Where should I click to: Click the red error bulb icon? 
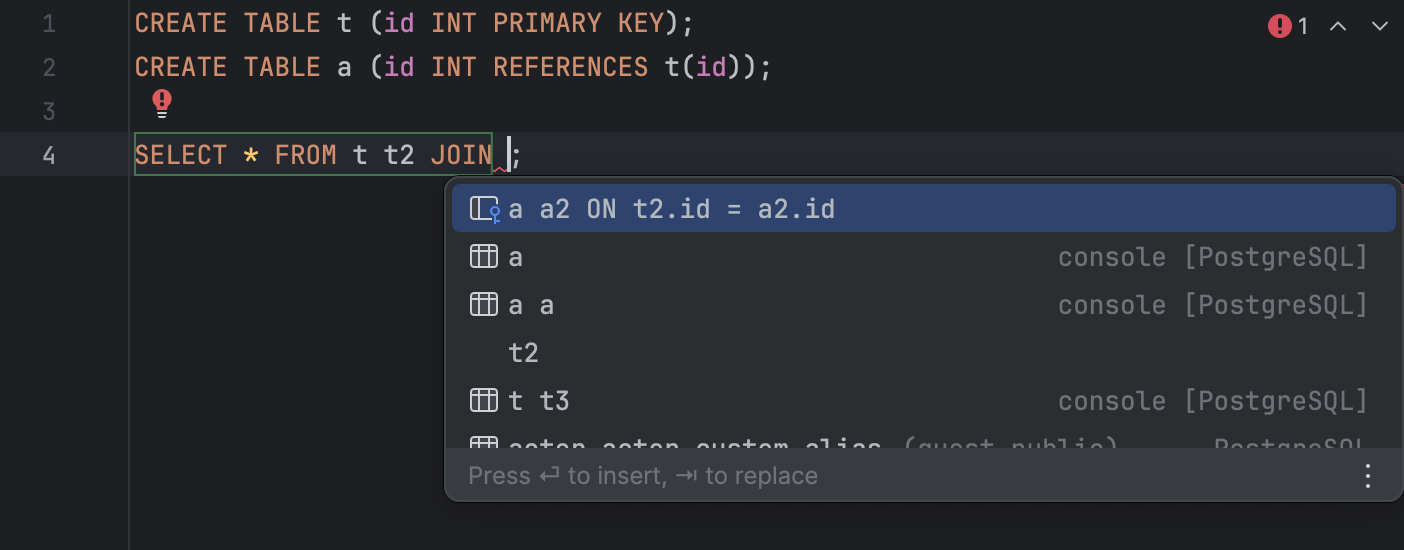pyautogui.click(x=161, y=102)
